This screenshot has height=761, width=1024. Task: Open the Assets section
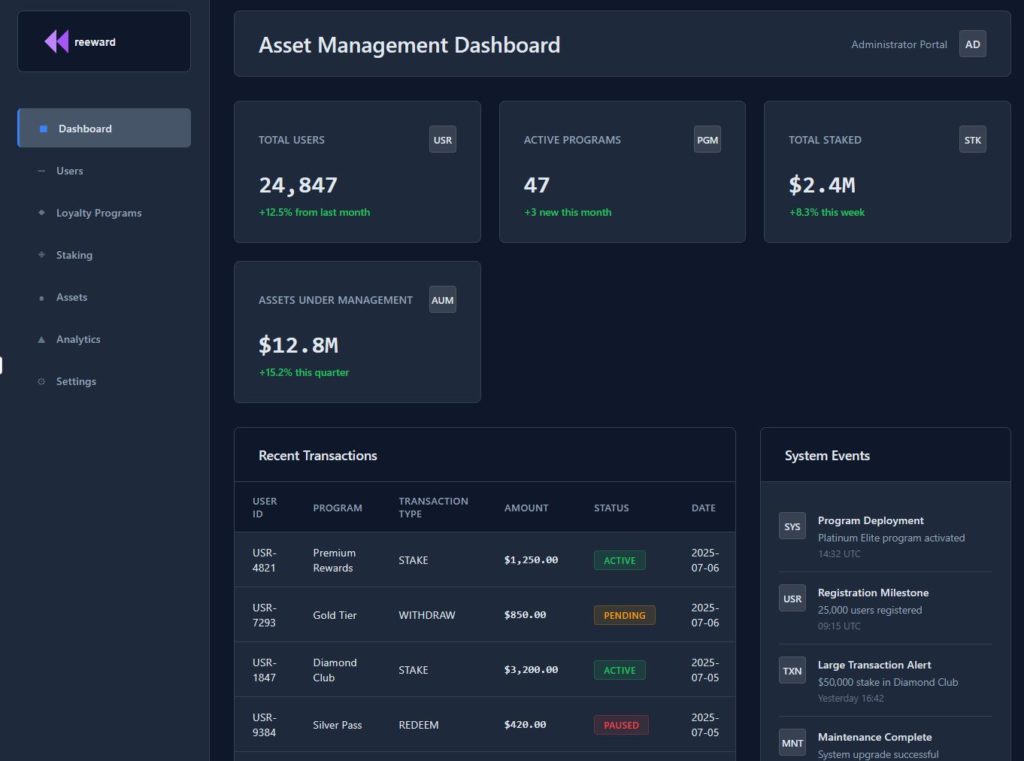click(104, 297)
